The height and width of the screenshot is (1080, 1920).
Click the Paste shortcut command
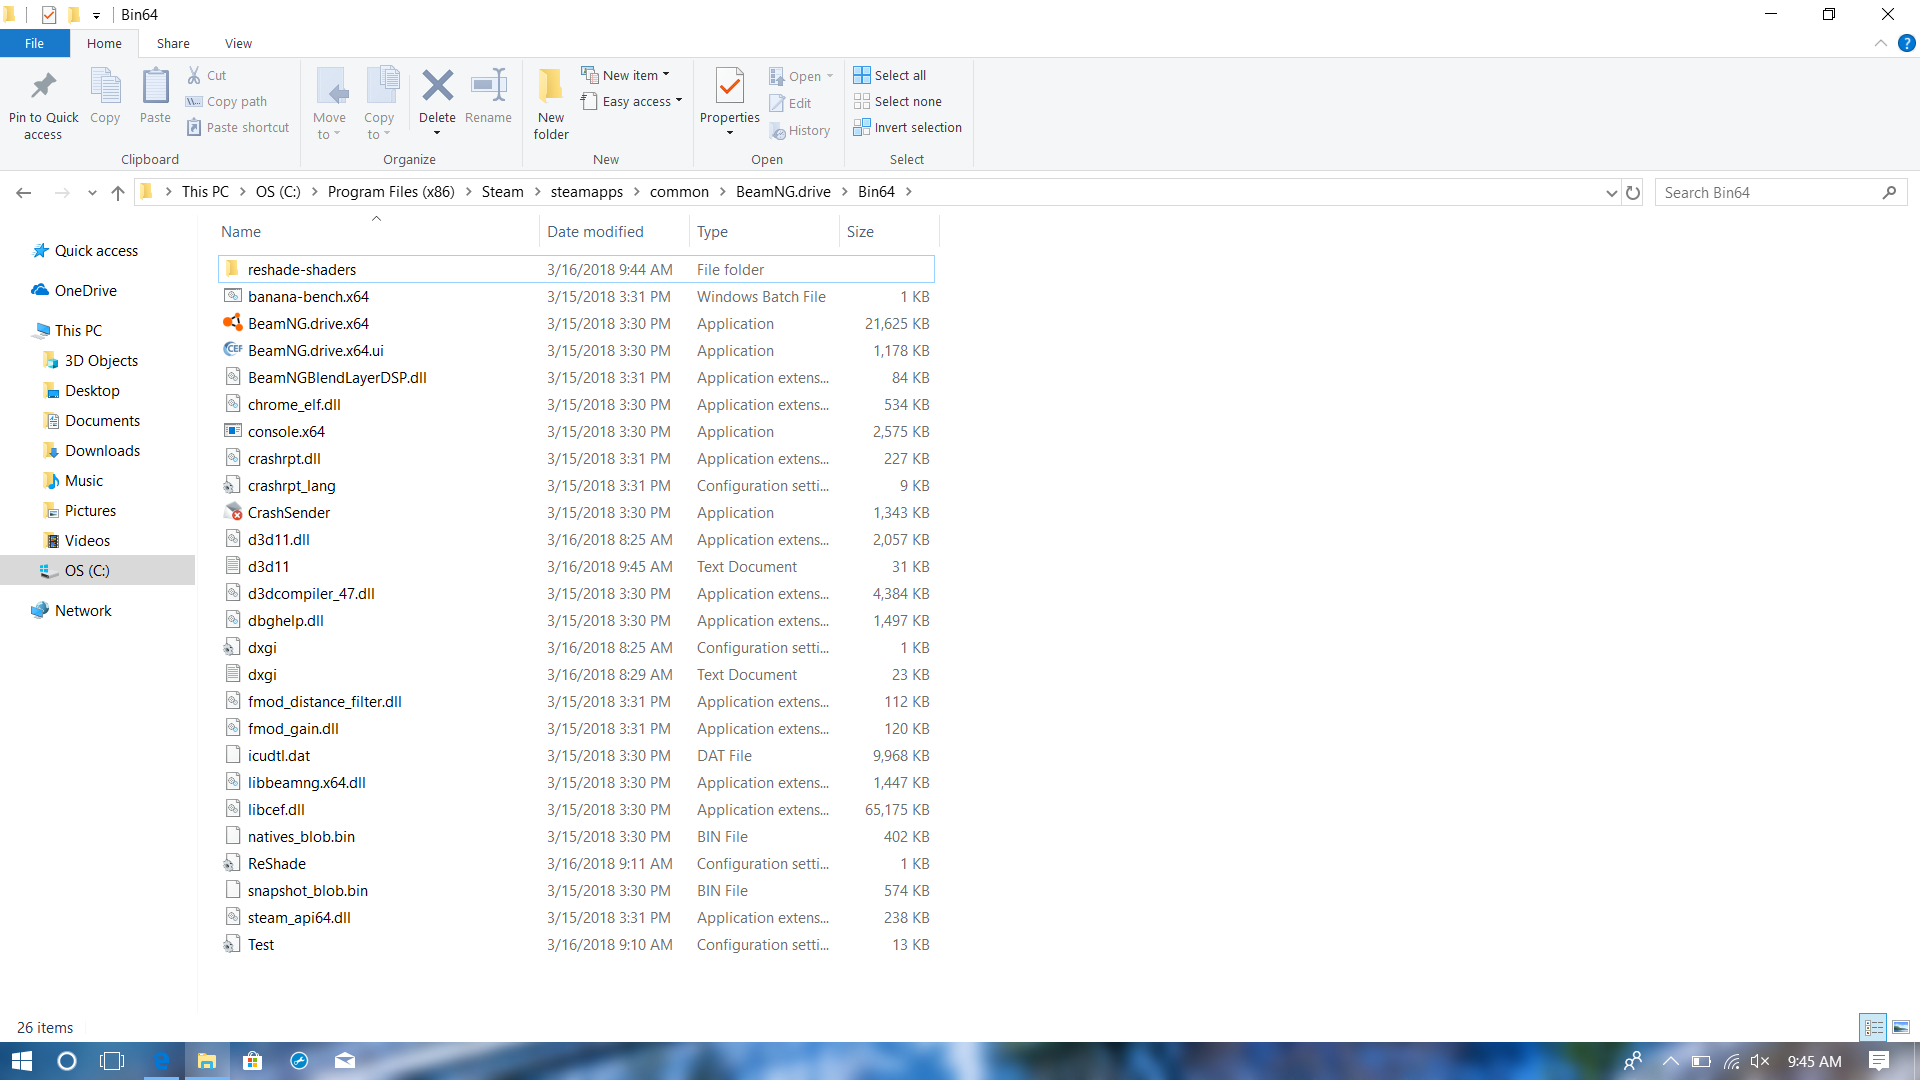[x=238, y=127]
